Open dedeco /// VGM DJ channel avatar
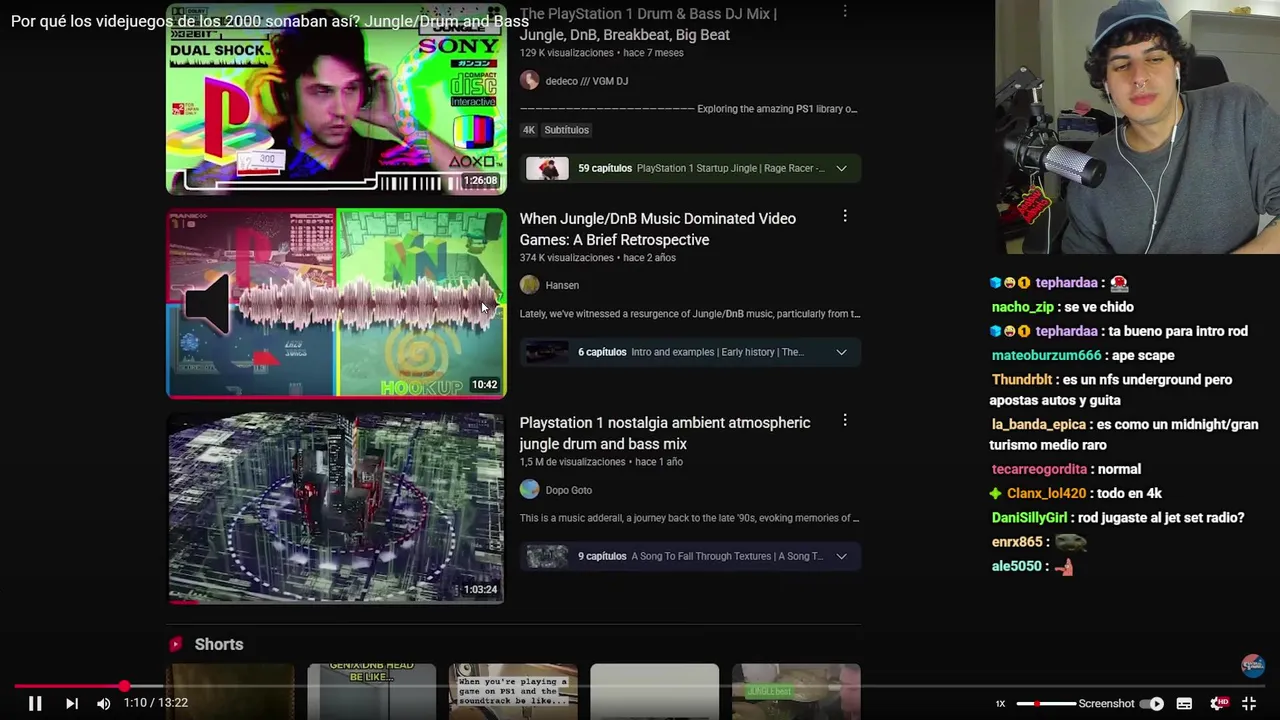 point(529,81)
